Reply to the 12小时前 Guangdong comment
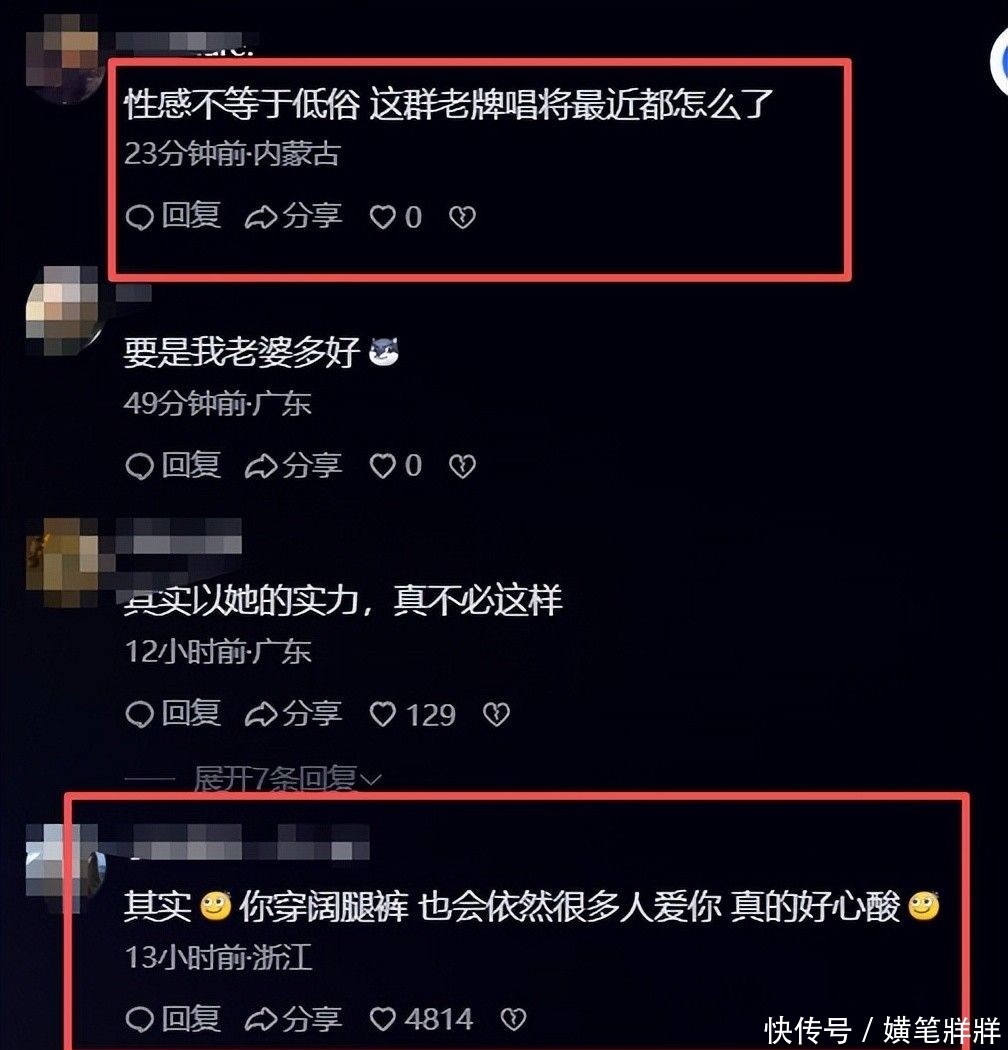This screenshot has height=1050, width=1008. [x=173, y=715]
